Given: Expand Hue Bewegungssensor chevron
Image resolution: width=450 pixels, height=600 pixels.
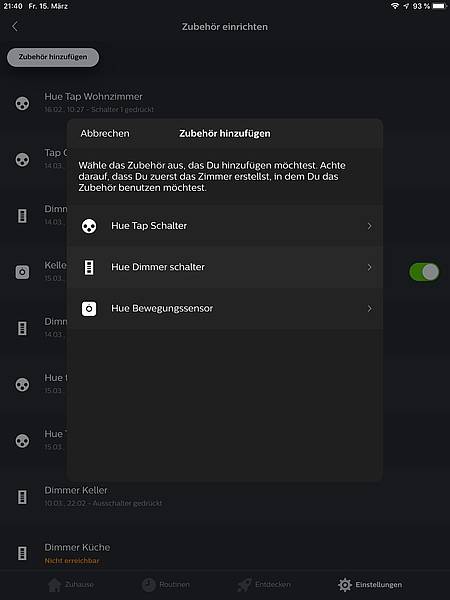Looking at the screenshot, I should click(369, 308).
